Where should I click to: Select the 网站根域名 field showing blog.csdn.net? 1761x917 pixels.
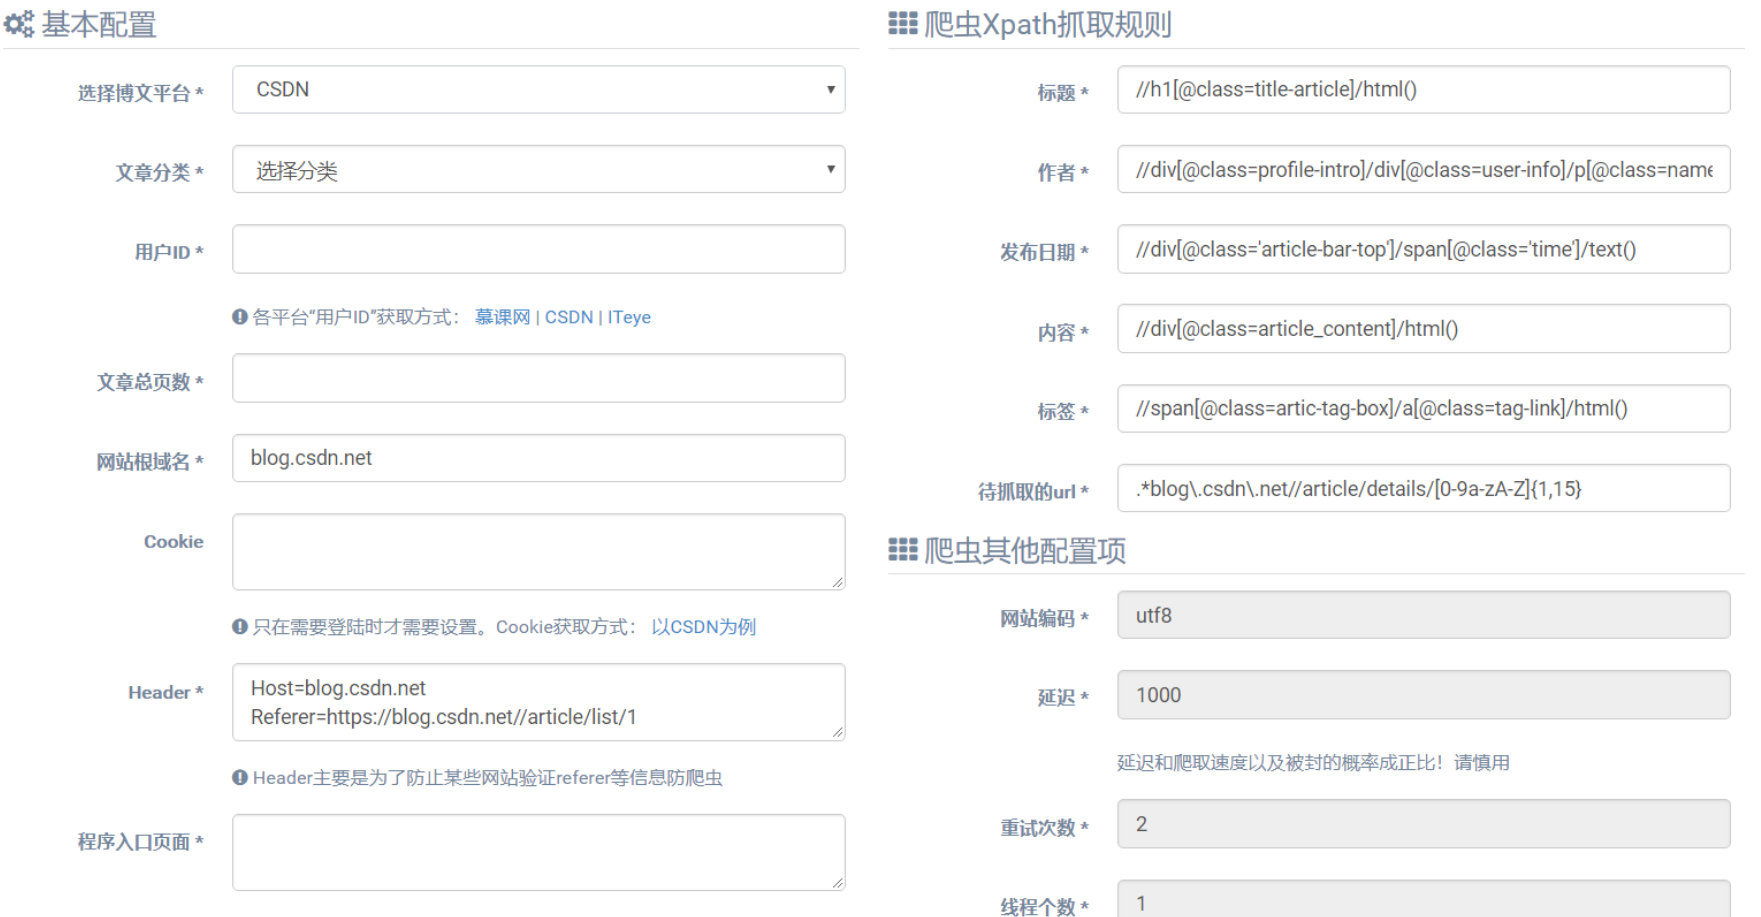pos(538,458)
